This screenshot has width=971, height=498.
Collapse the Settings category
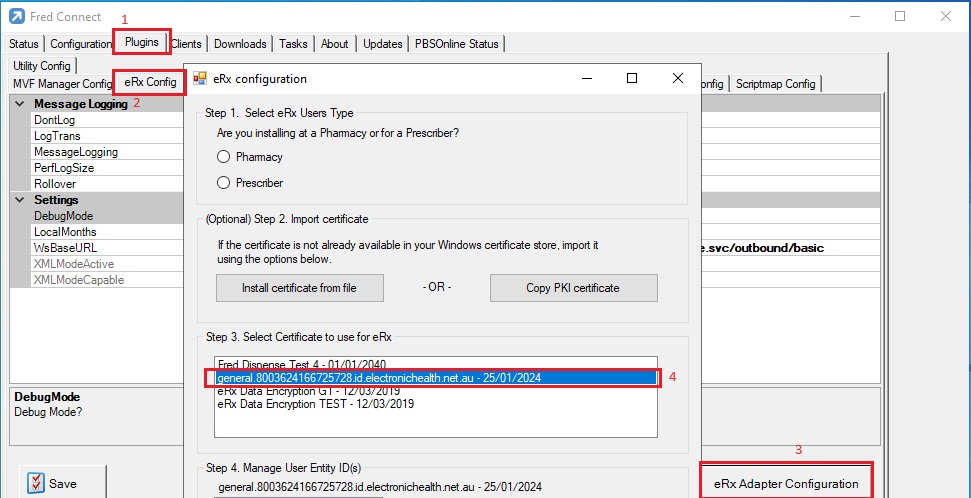point(20,200)
